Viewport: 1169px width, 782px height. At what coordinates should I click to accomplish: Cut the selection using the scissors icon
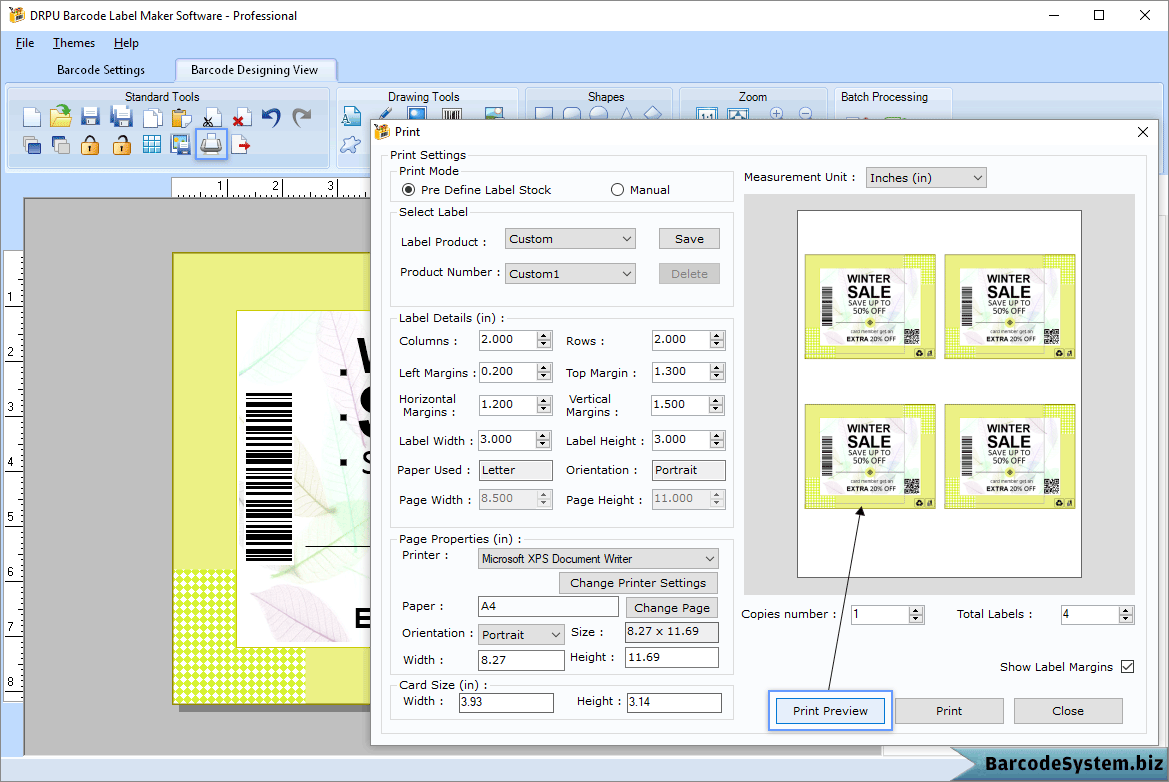pyautogui.click(x=210, y=117)
